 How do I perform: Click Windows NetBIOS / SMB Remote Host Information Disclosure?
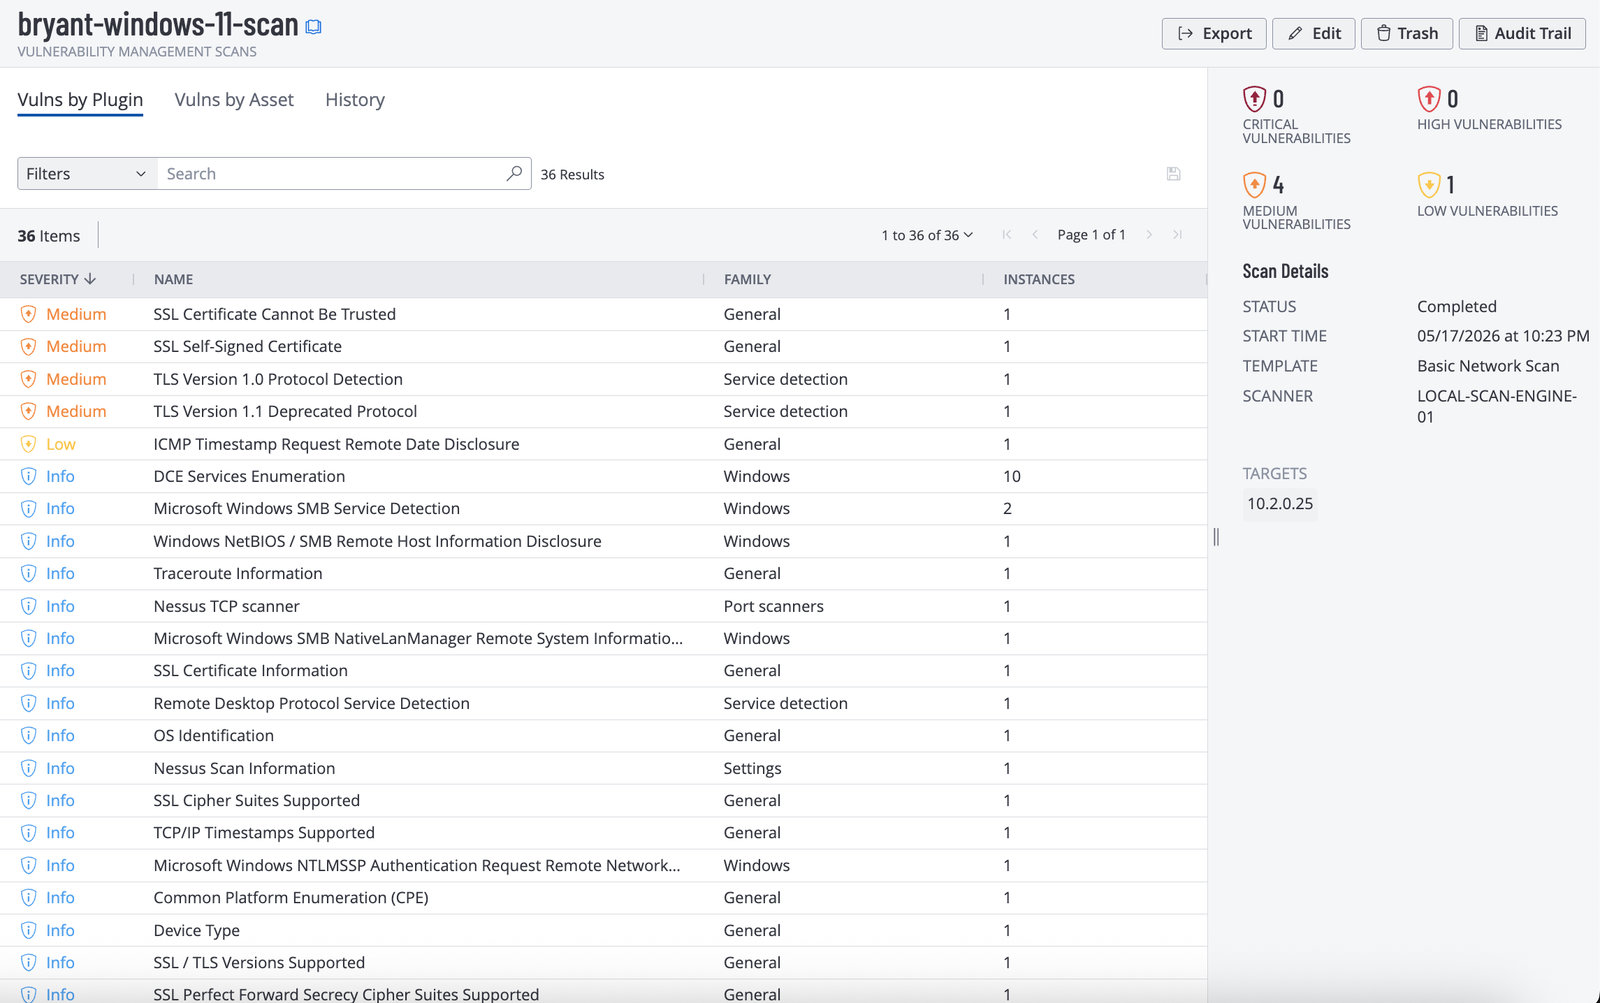pyautogui.click(x=378, y=541)
